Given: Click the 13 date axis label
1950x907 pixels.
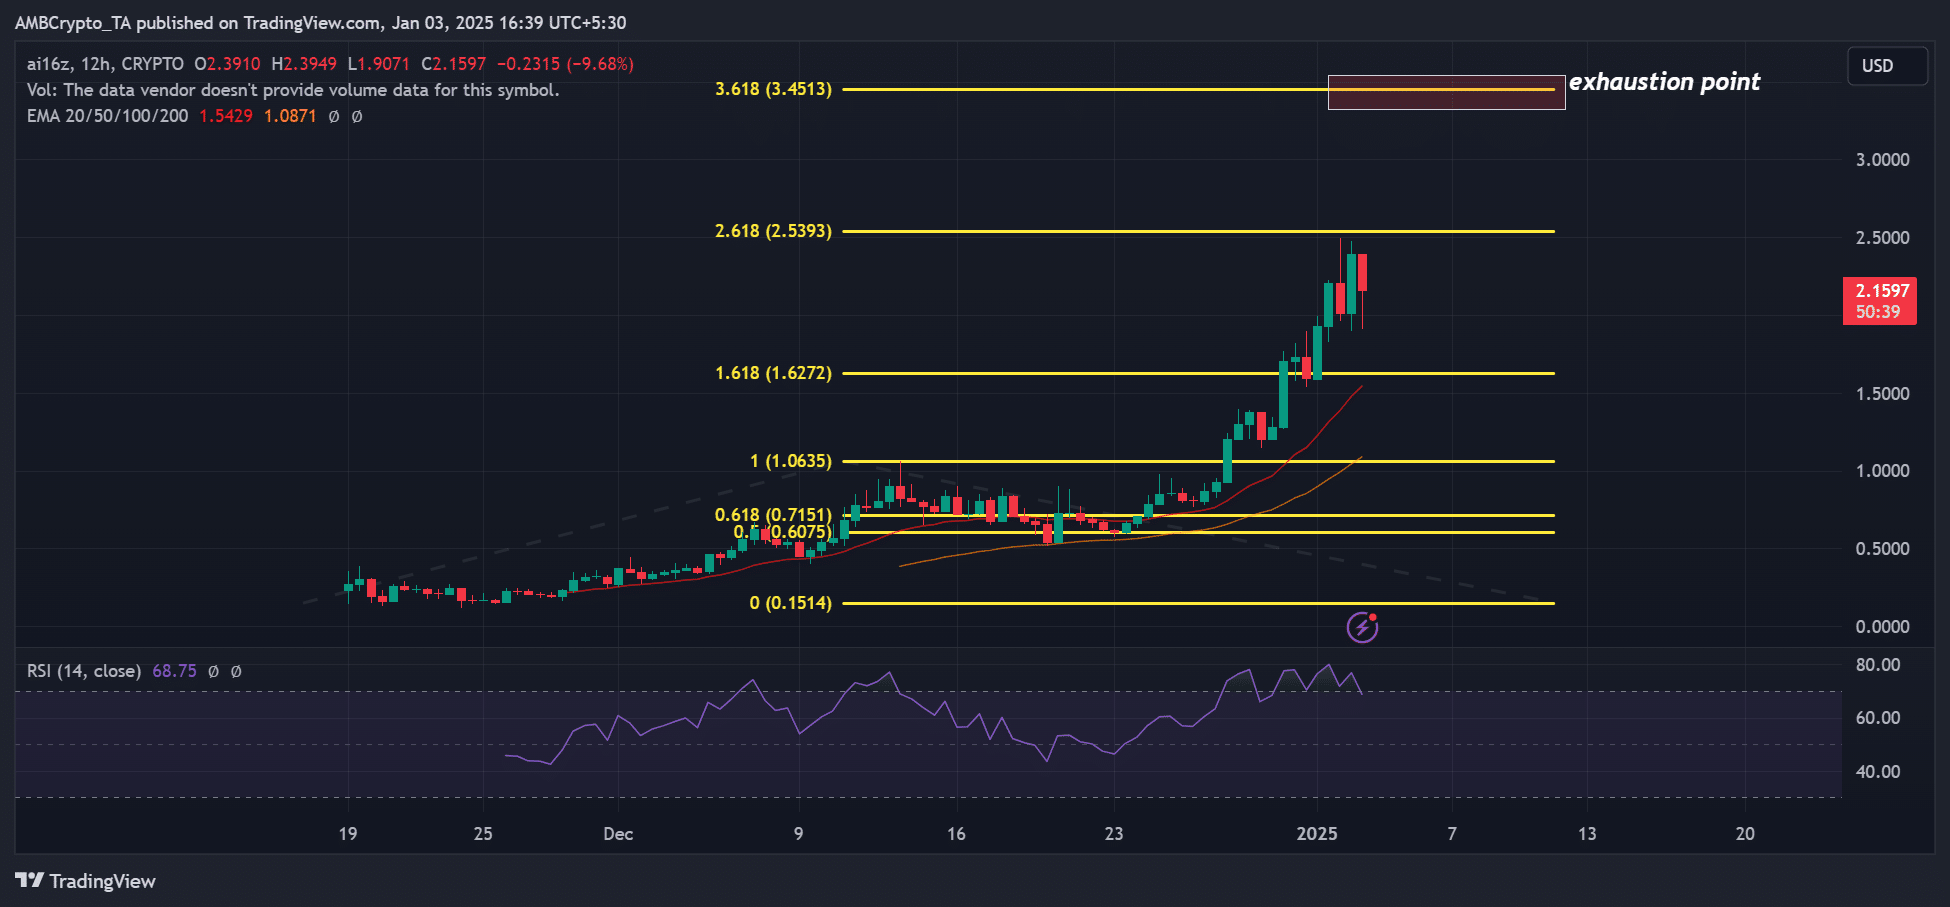Looking at the screenshot, I should 1587,834.
